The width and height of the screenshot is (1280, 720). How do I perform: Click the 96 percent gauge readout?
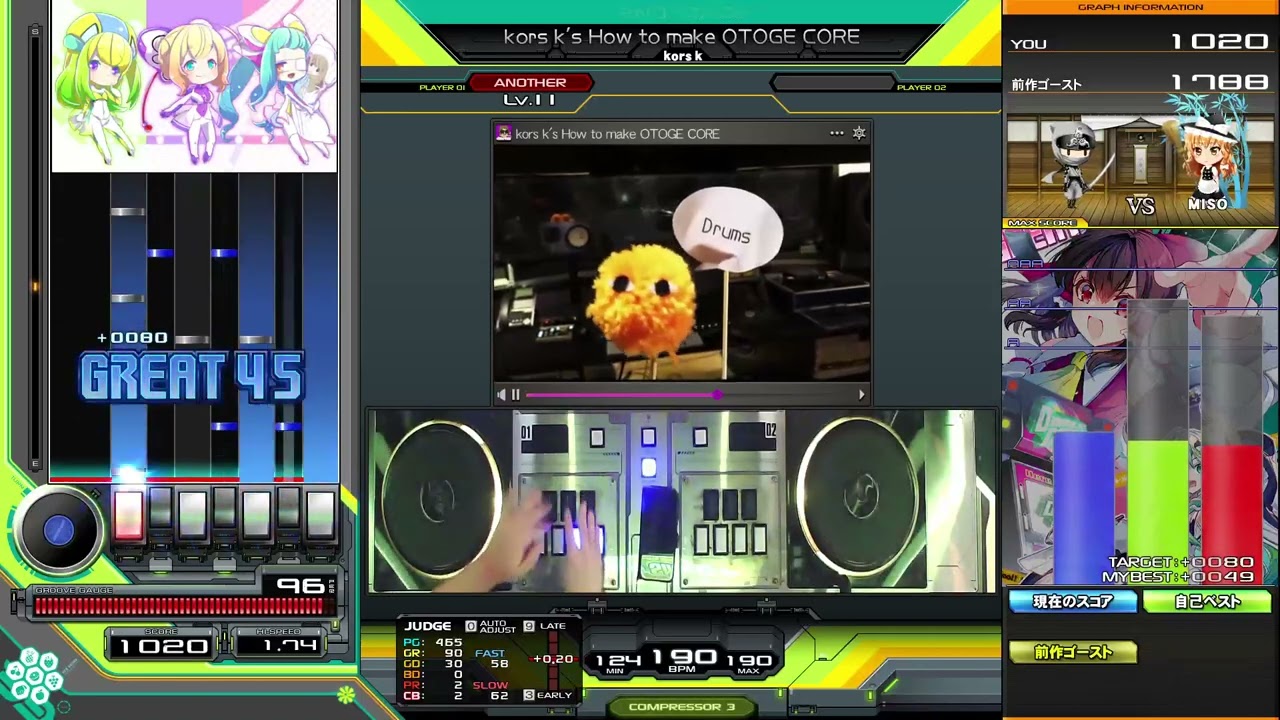coord(300,585)
